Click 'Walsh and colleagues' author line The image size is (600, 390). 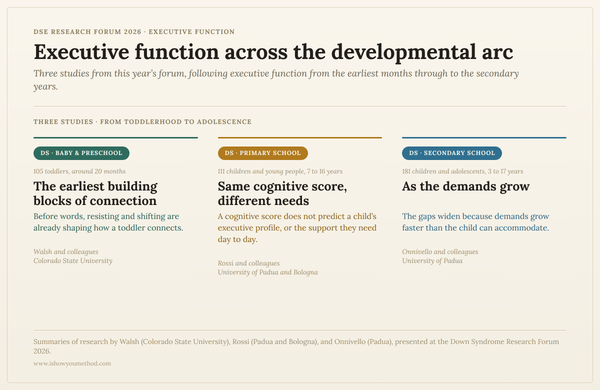[66, 252]
